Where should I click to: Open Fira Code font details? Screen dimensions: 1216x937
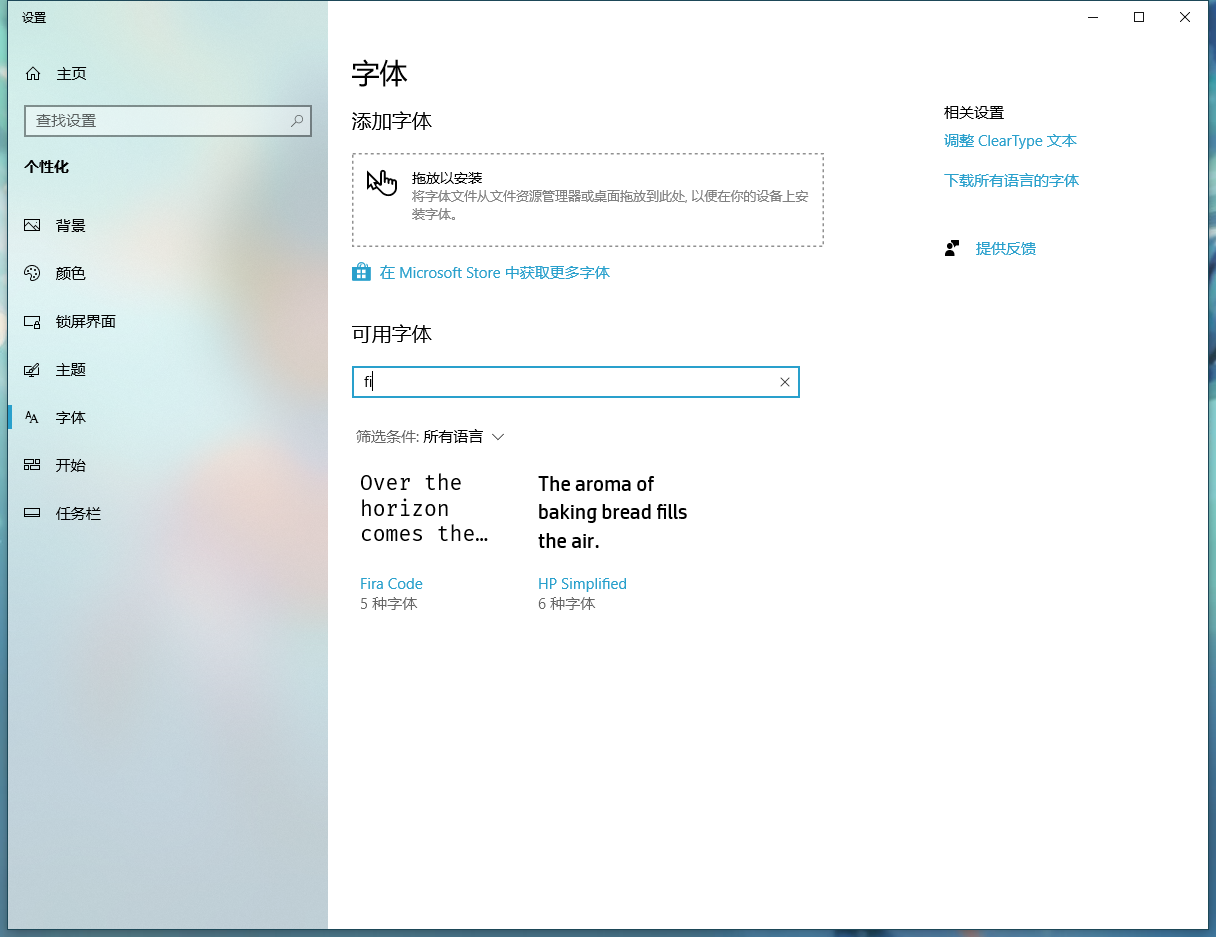pos(391,583)
